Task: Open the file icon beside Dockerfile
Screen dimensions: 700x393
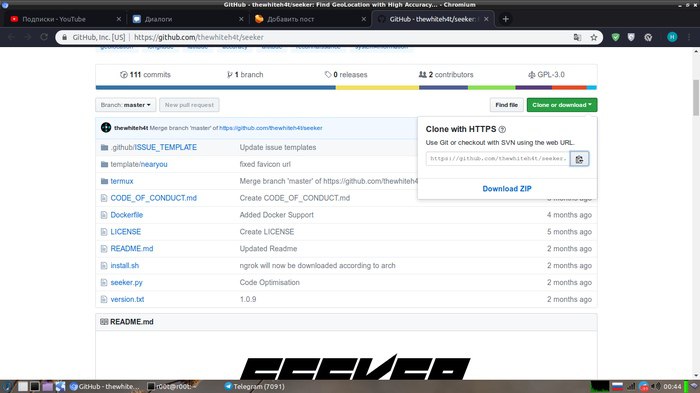Action: click(104, 215)
